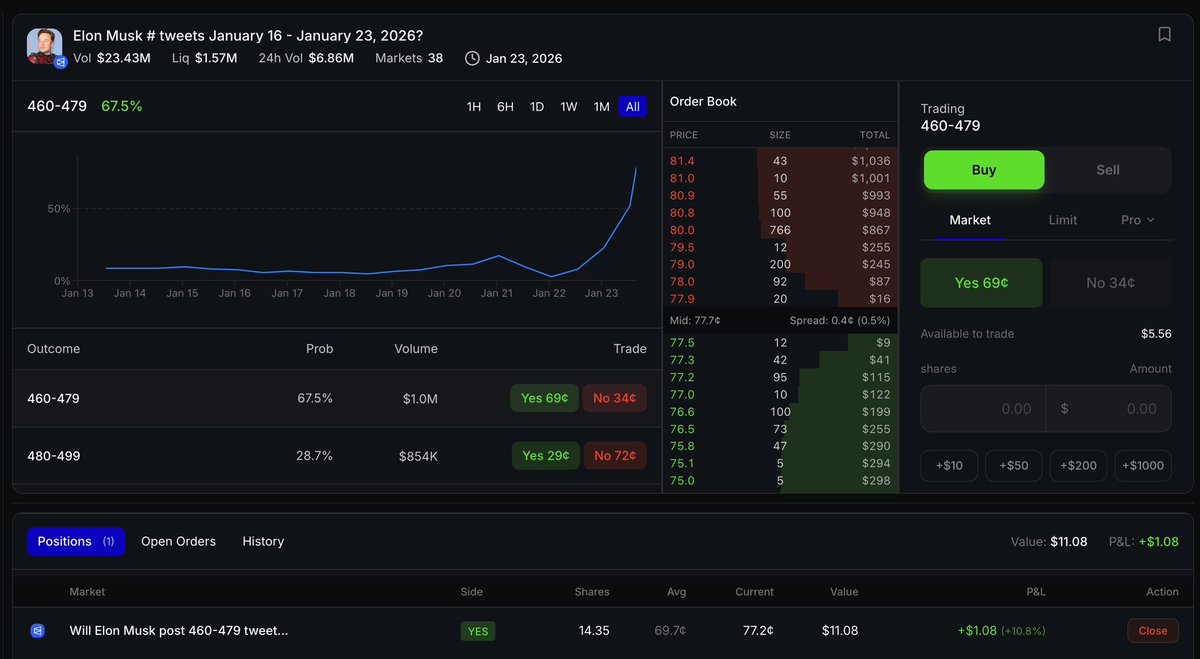The width and height of the screenshot is (1200, 659).
Task: Choose the Sell trading side
Action: click(1108, 170)
